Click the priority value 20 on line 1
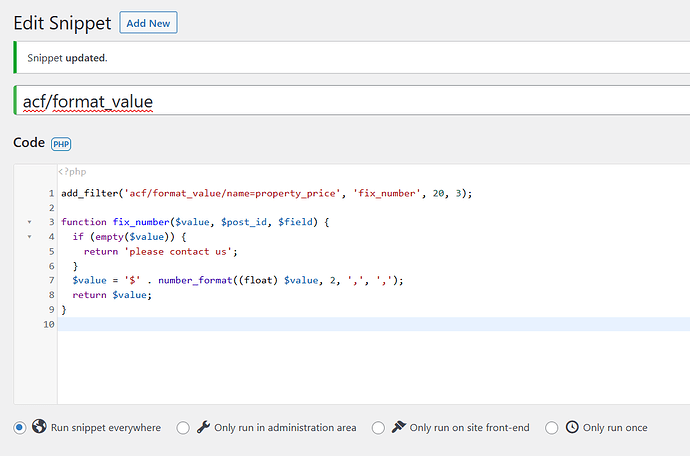Viewport: 690px width, 456px height. click(x=438, y=193)
